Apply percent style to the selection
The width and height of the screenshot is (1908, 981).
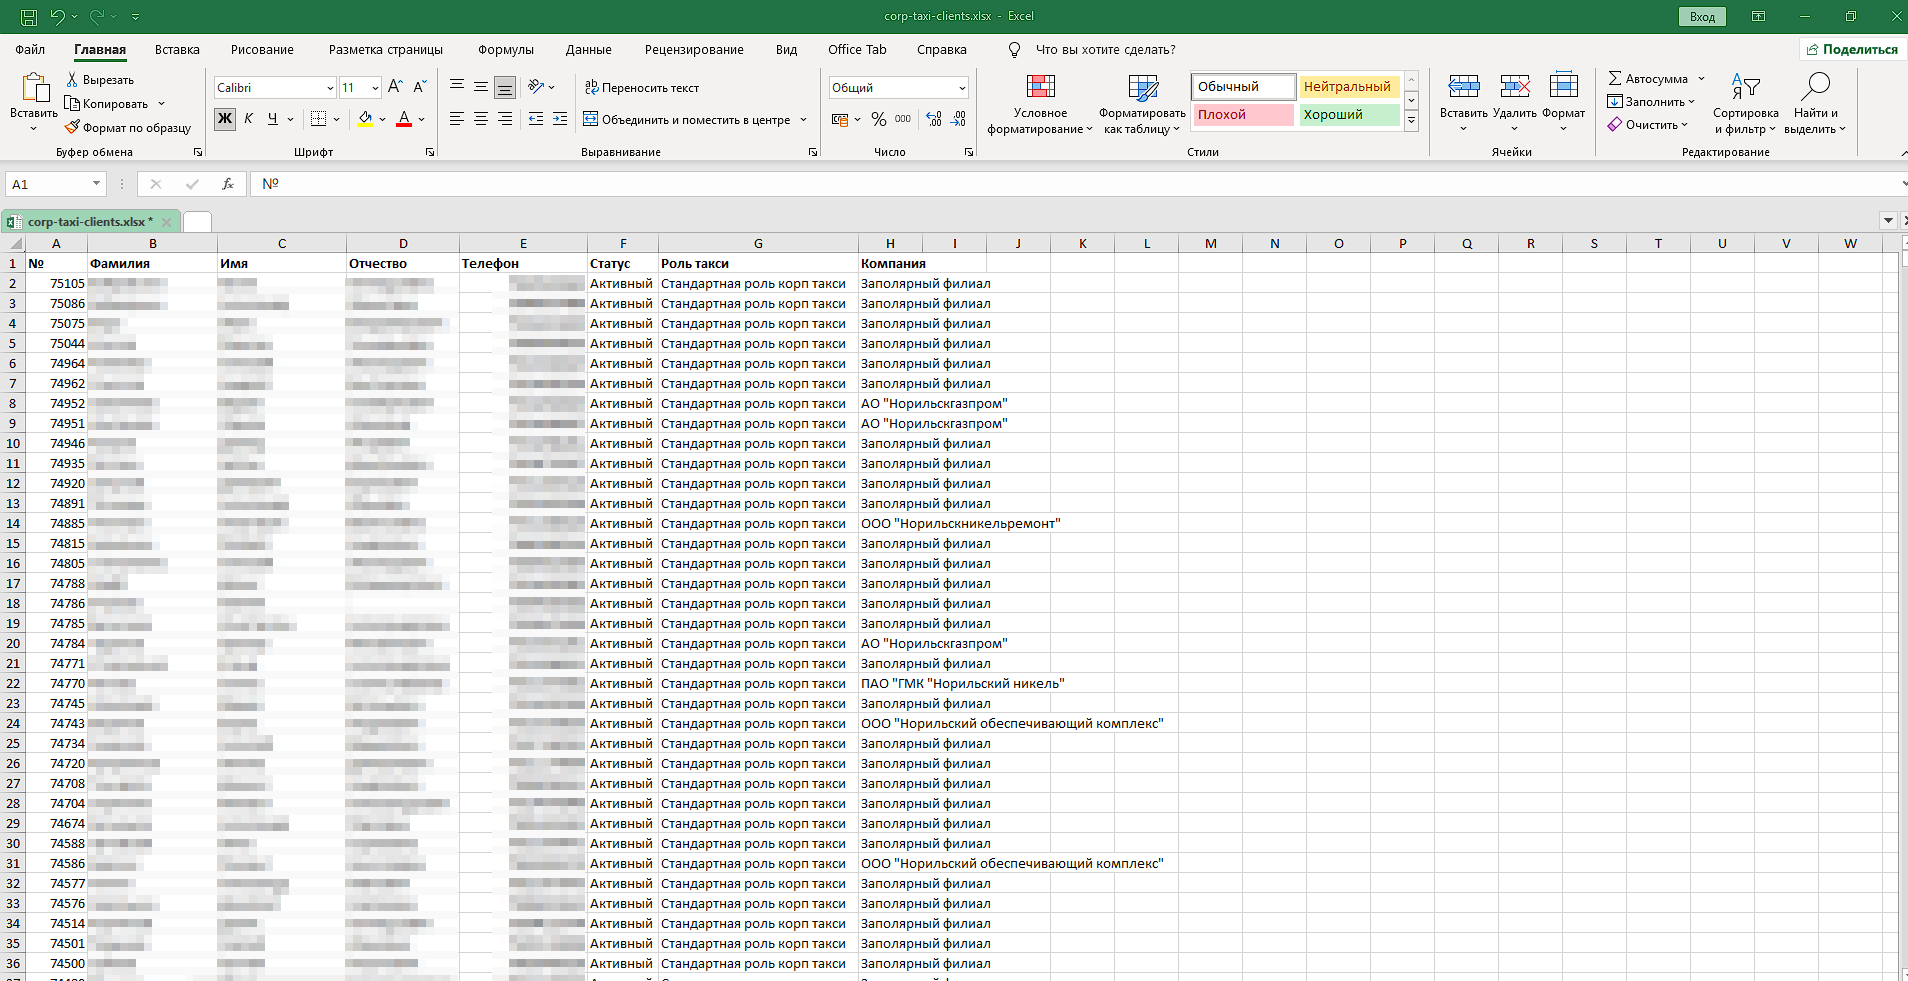coord(878,119)
